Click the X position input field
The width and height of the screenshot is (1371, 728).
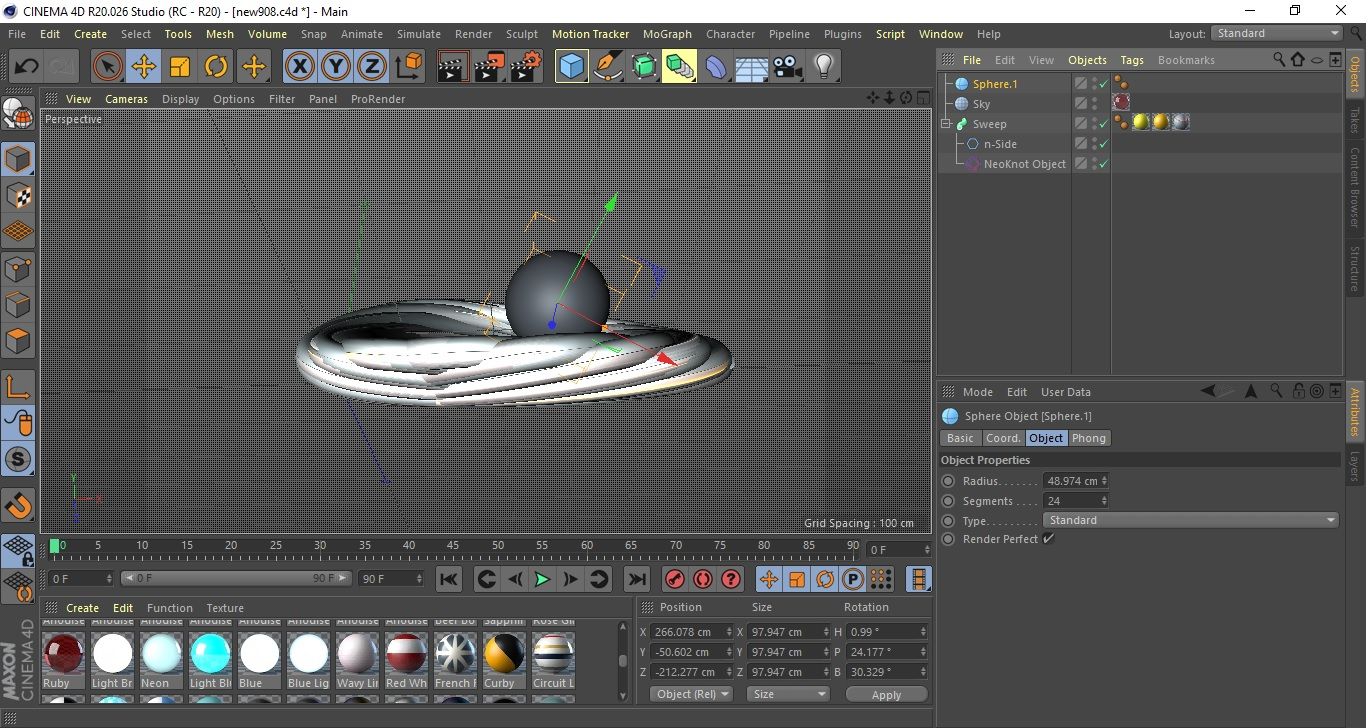tap(688, 632)
